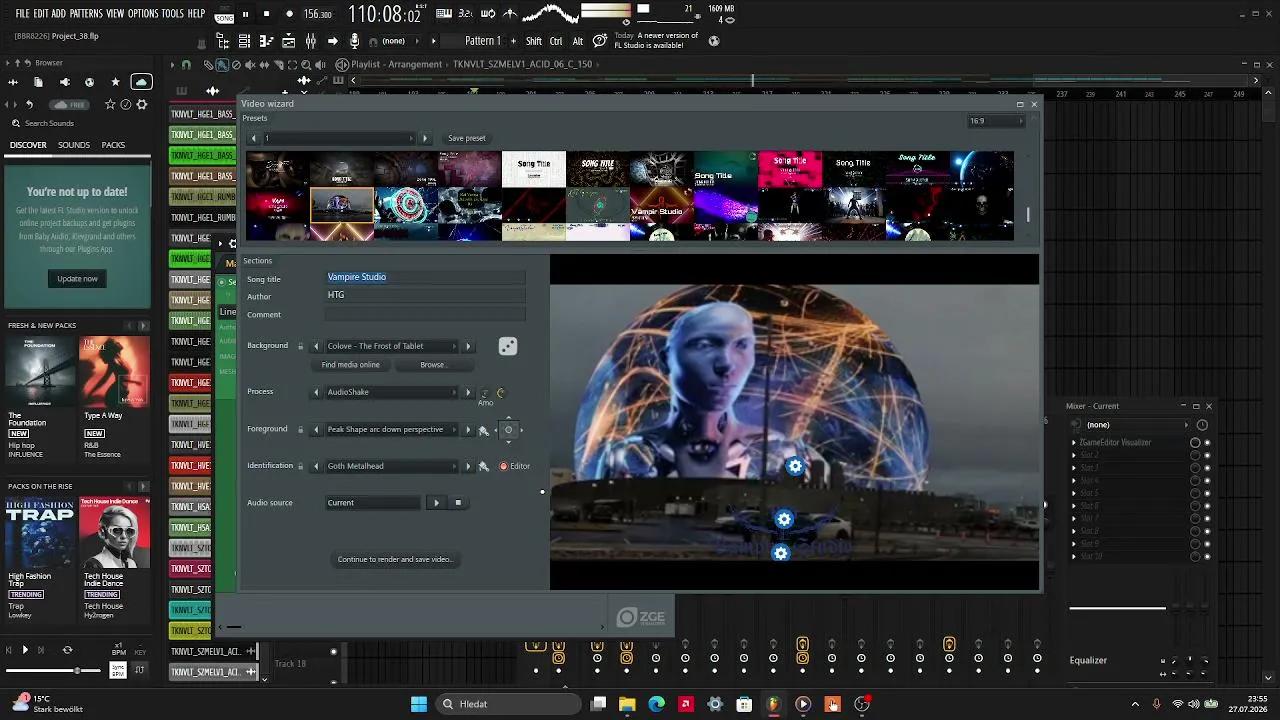Randomize the background with the dice icon
The width and height of the screenshot is (1280, 720).
508,346
